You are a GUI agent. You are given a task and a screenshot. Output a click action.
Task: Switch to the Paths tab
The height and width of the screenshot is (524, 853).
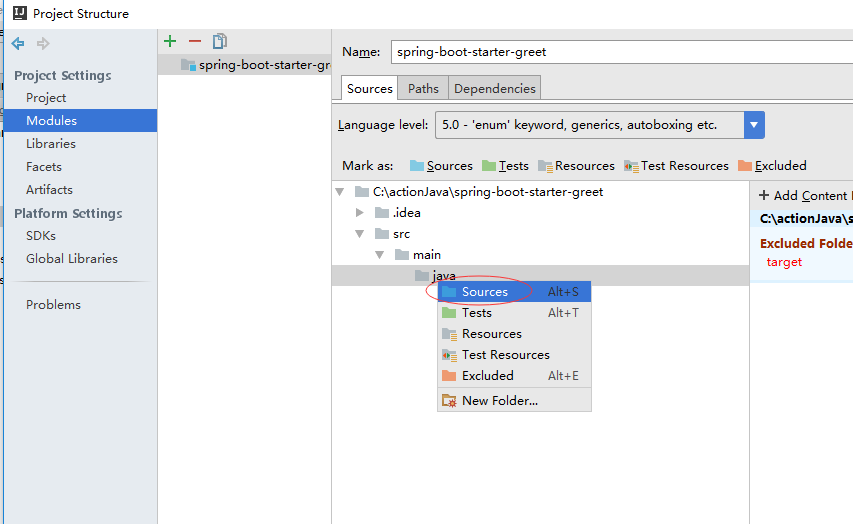click(x=423, y=88)
